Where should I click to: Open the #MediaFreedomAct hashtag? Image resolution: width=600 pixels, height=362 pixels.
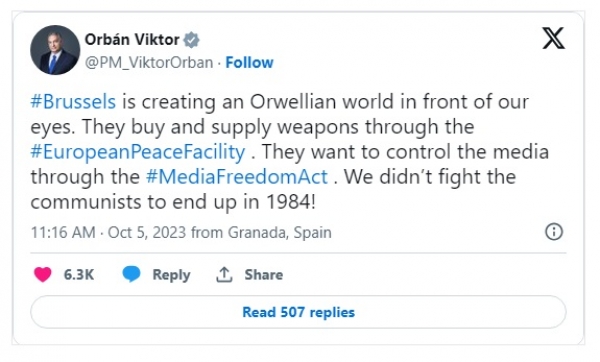(x=236, y=177)
